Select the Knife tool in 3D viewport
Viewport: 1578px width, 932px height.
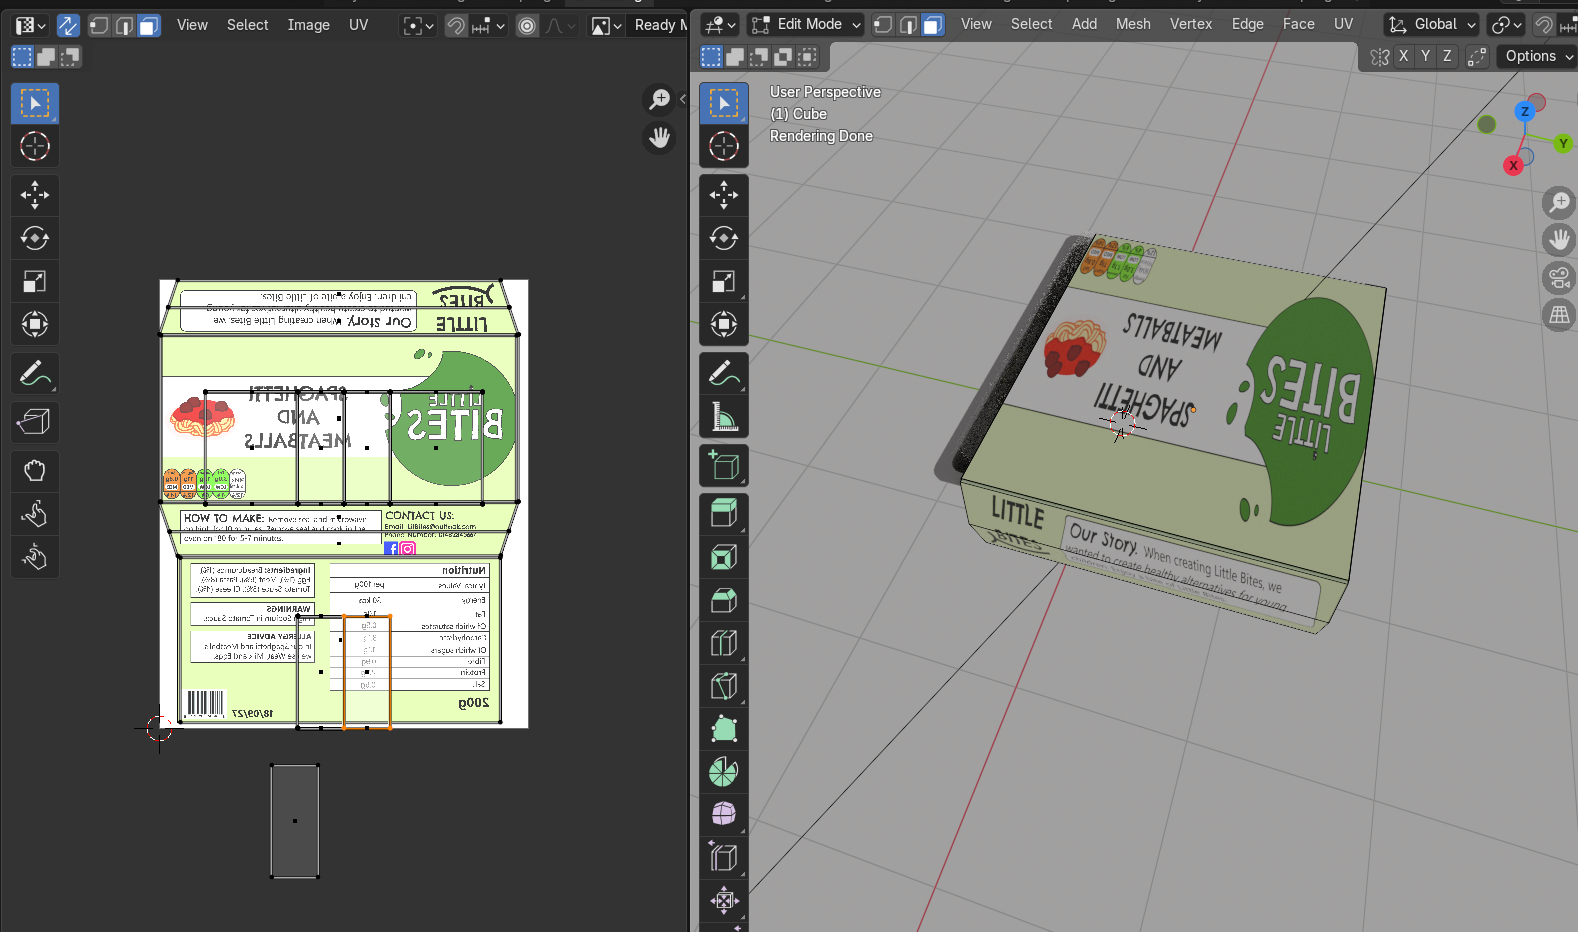pyautogui.click(x=723, y=686)
